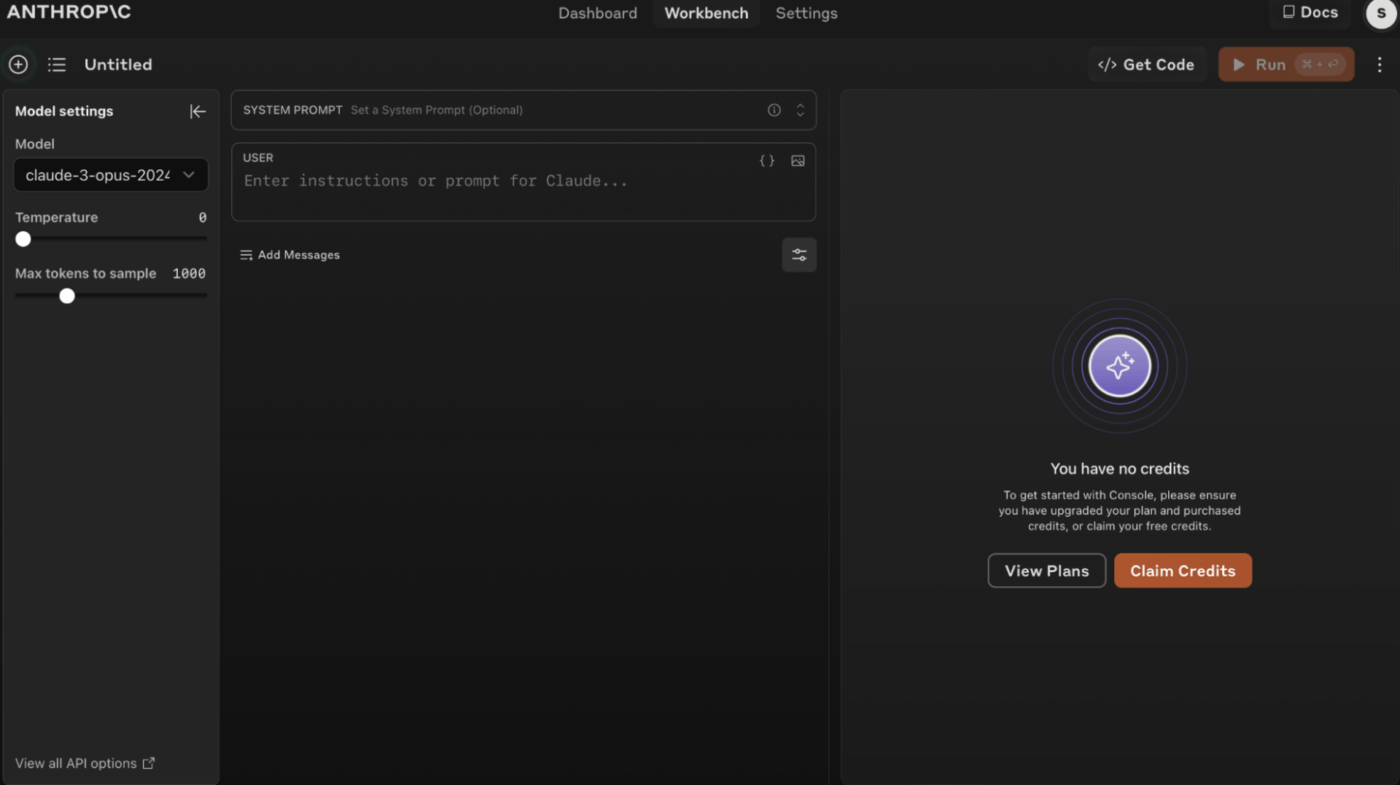Open the Docs page
Image resolution: width=1400 pixels, height=785 pixels.
[x=1310, y=12]
